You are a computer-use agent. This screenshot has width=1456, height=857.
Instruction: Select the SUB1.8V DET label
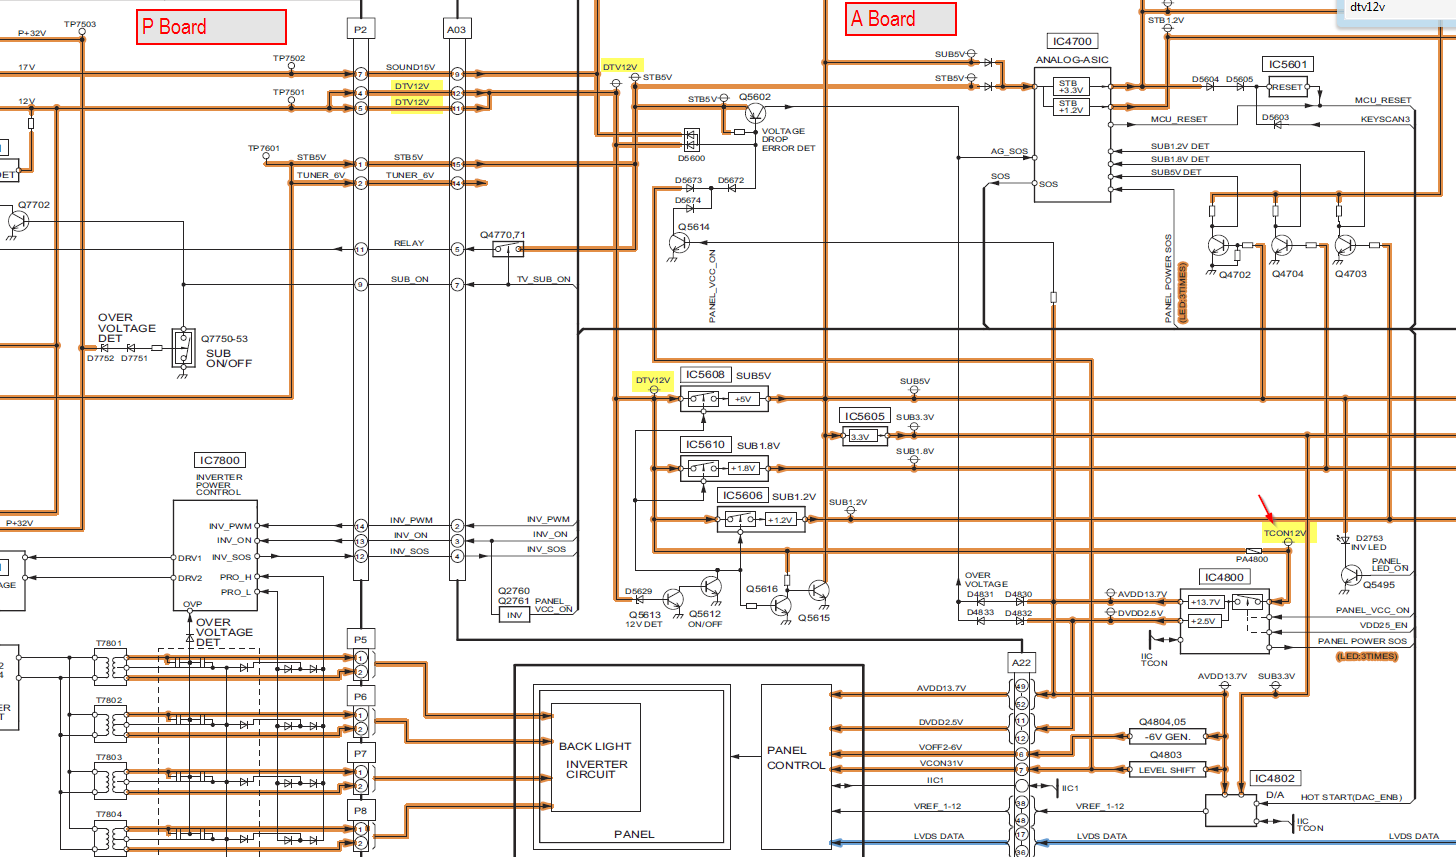click(x=1179, y=159)
